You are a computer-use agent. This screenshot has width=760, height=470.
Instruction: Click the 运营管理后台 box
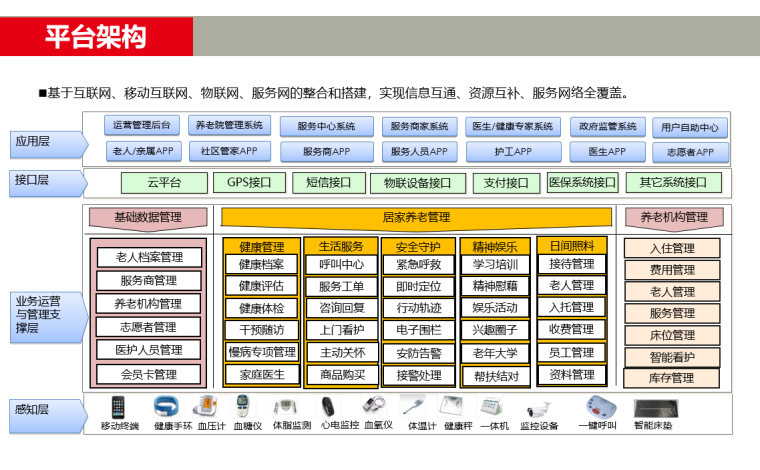pyautogui.click(x=141, y=126)
